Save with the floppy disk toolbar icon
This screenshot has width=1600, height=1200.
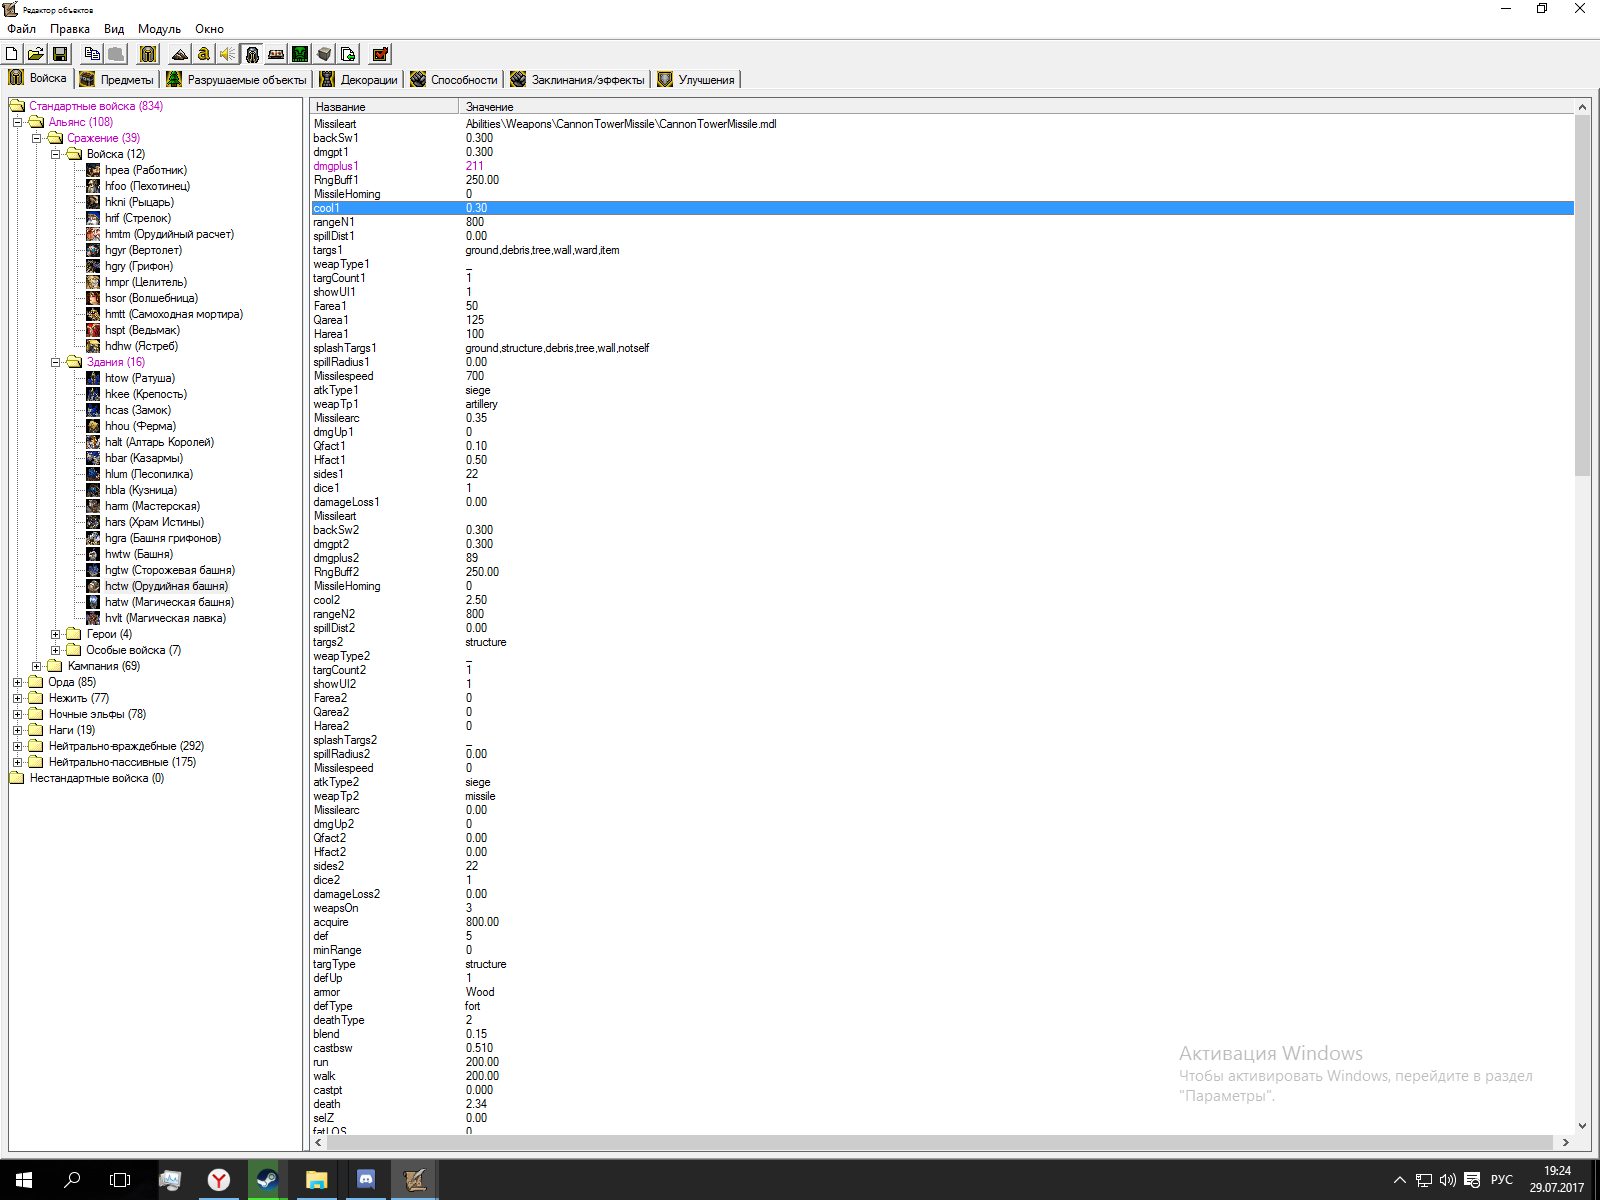tap(59, 54)
